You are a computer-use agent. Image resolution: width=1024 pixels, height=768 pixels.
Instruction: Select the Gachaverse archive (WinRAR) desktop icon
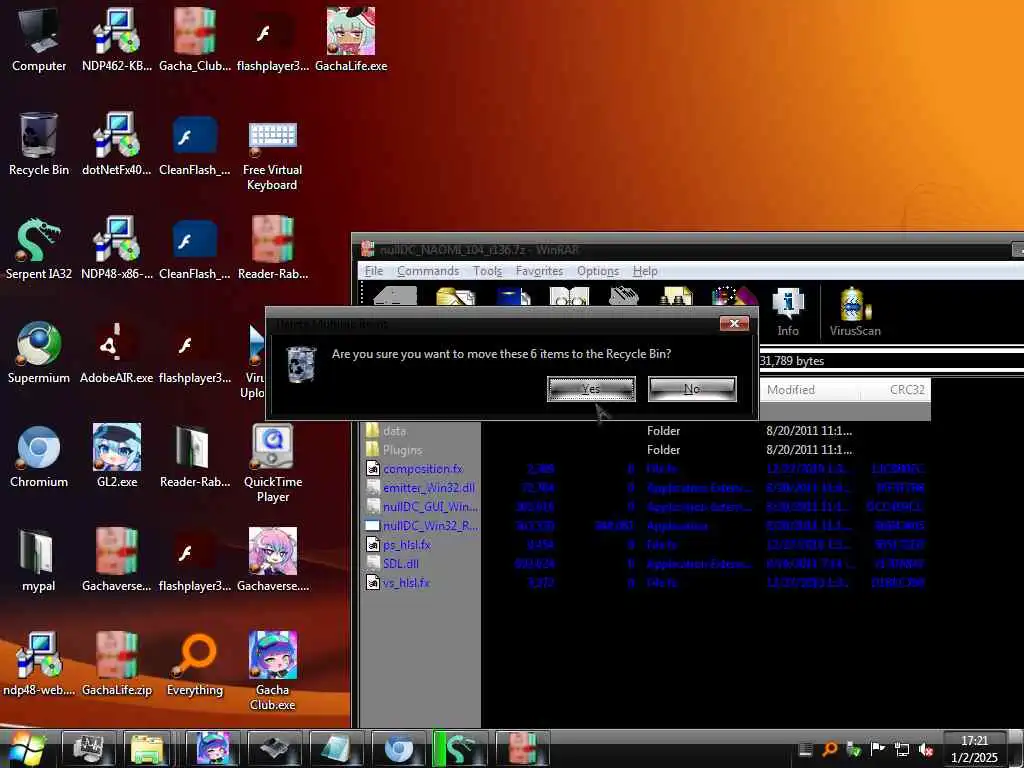[117, 560]
